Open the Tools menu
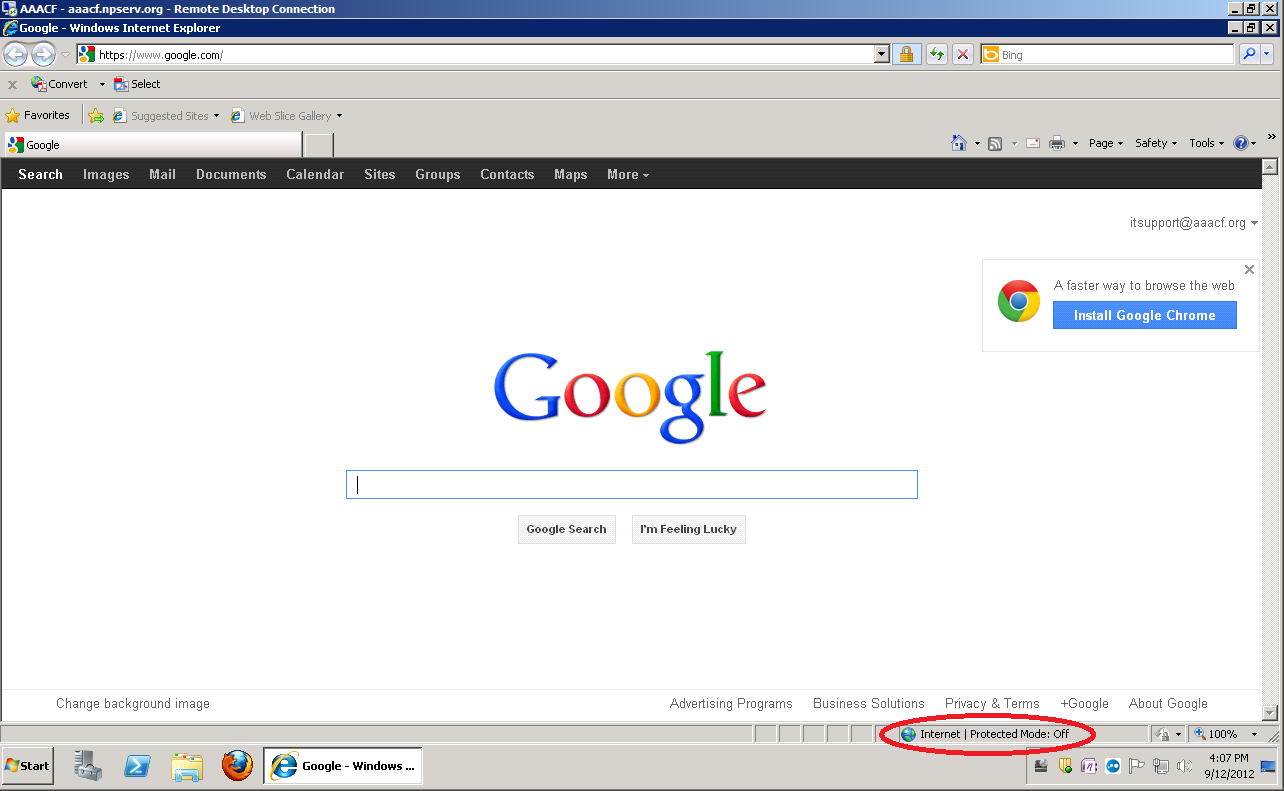 click(1207, 143)
